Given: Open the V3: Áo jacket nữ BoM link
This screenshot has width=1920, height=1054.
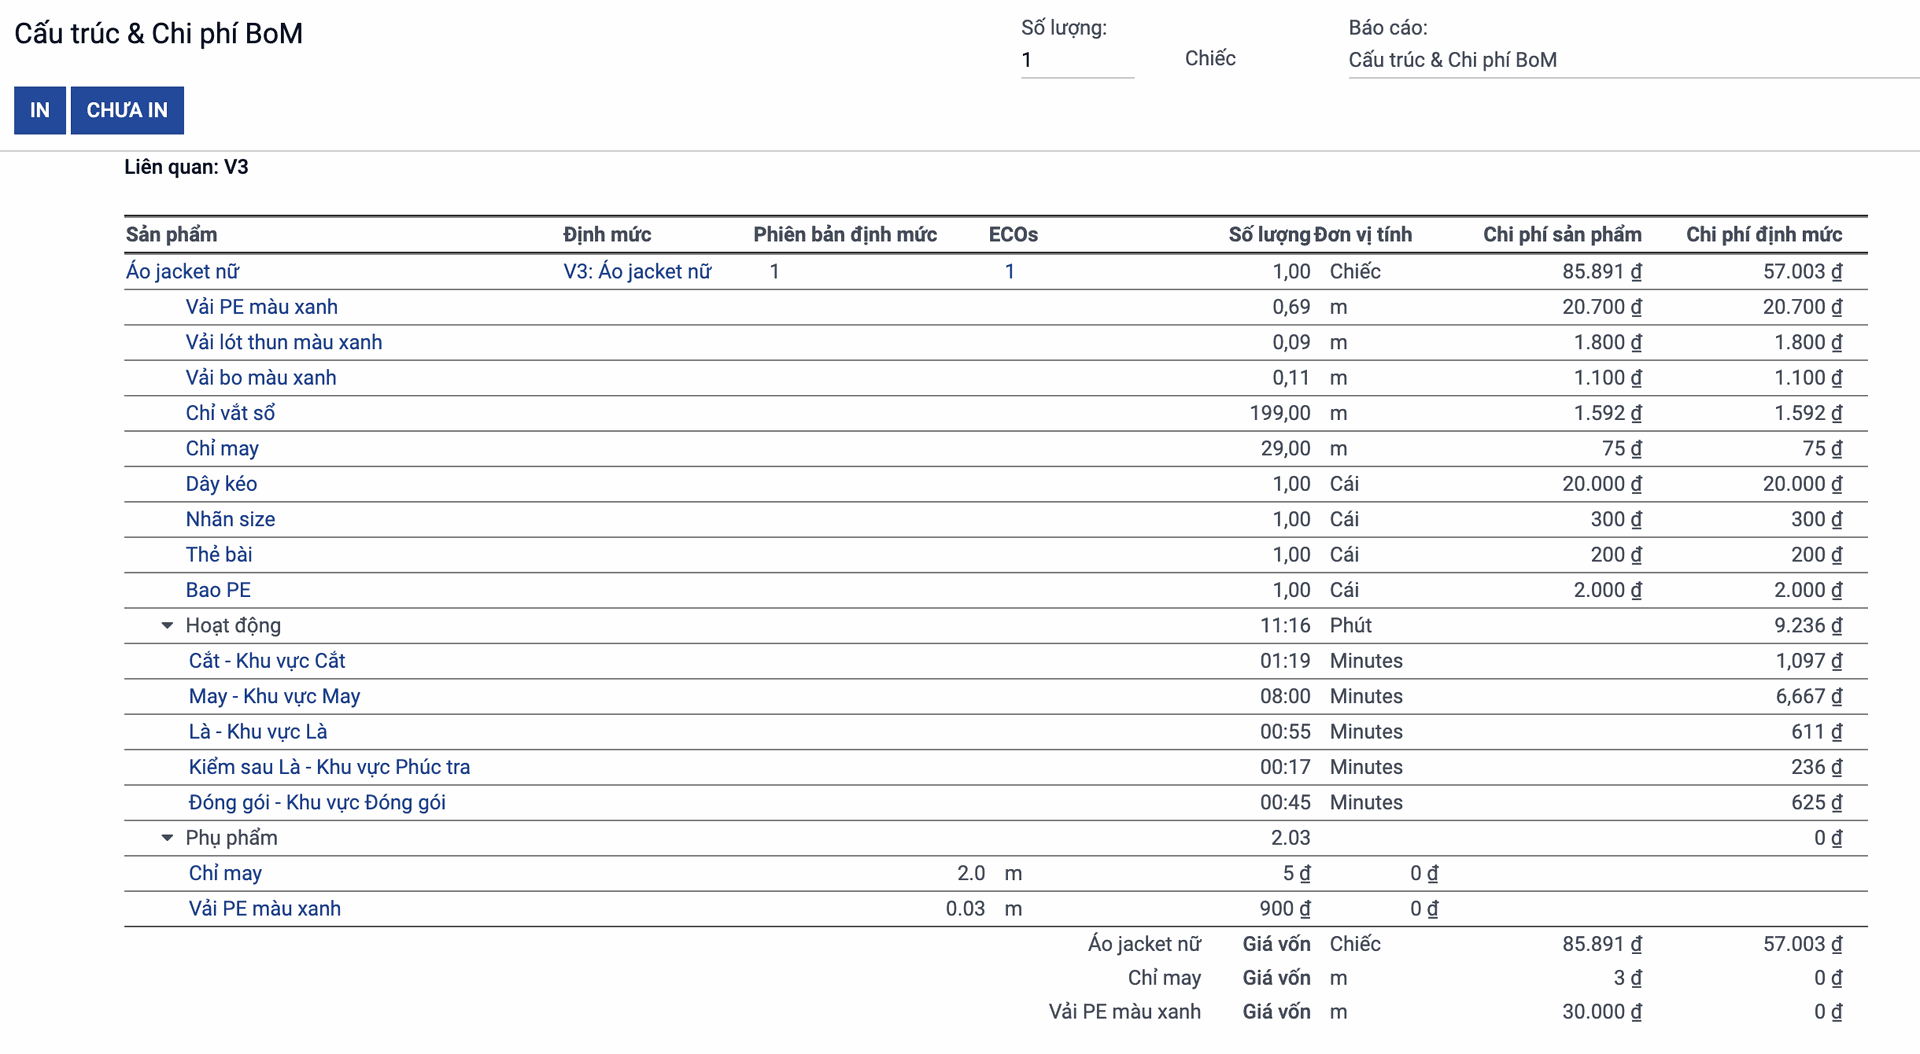Looking at the screenshot, I should click(x=637, y=272).
